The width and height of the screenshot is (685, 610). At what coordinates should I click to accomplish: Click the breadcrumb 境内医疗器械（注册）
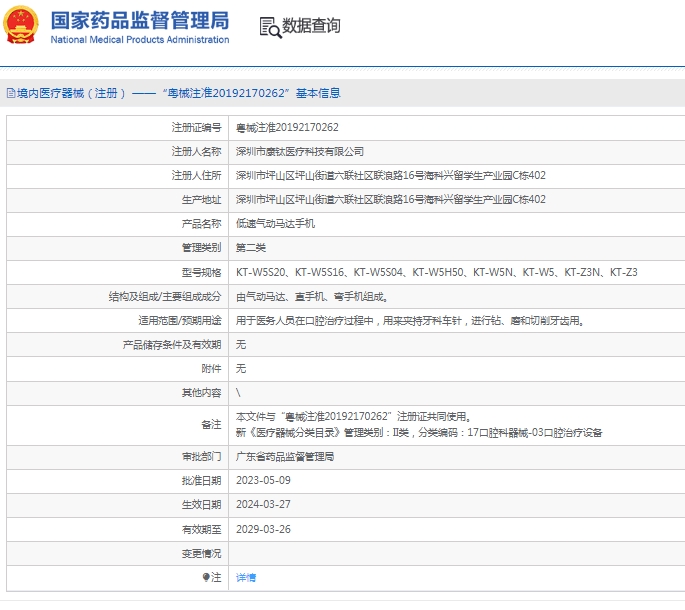point(72,93)
